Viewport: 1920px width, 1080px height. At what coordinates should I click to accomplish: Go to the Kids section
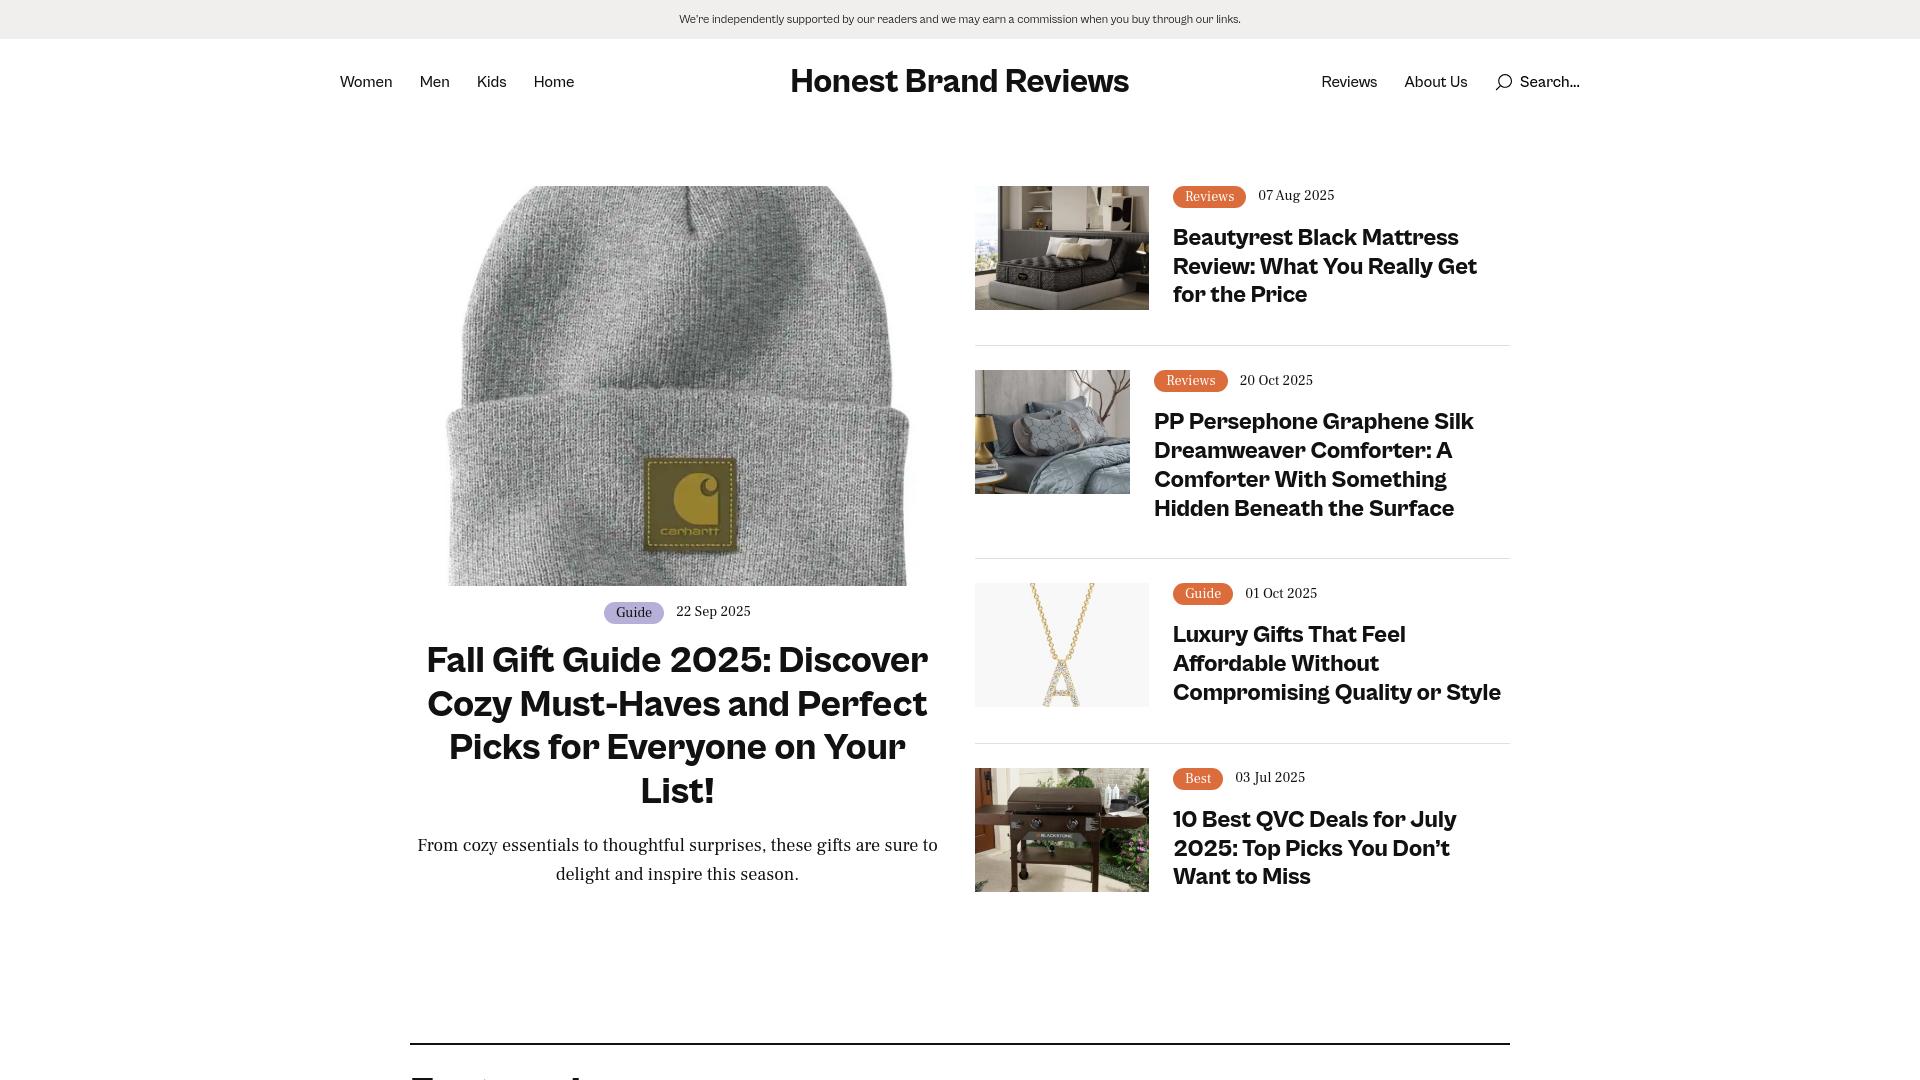[x=491, y=82]
